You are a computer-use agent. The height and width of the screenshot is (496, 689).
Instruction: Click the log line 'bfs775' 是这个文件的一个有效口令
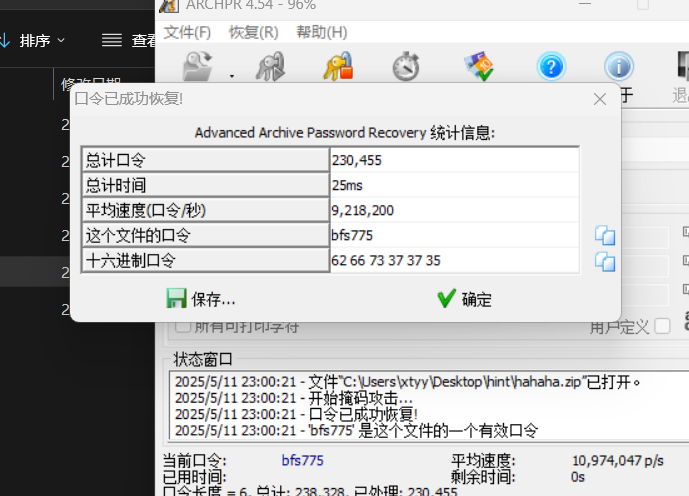coord(356,431)
